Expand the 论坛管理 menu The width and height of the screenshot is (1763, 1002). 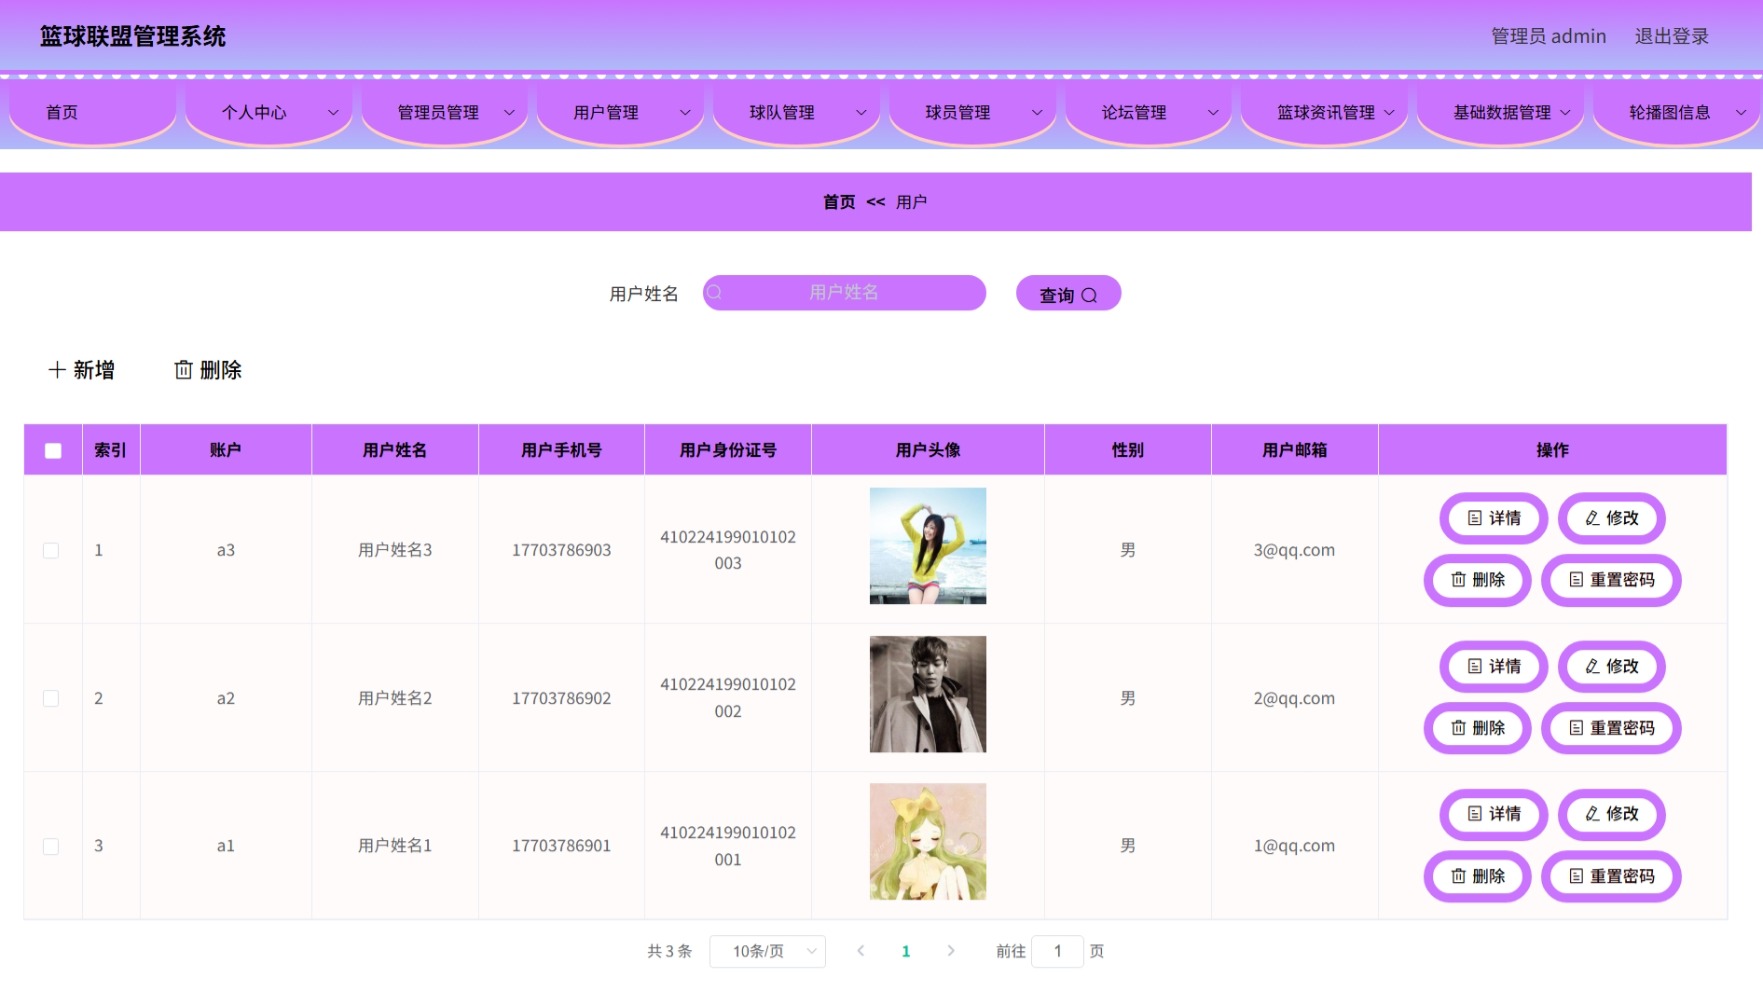1148,112
